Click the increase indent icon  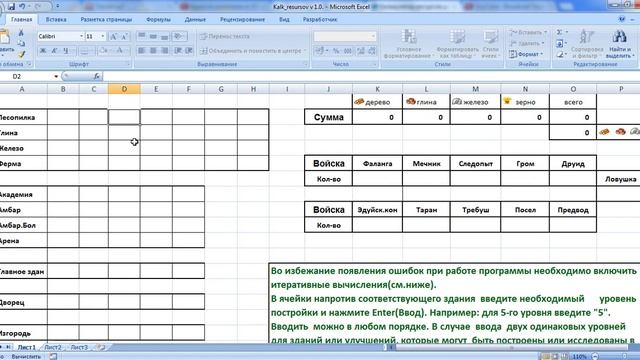(189, 51)
